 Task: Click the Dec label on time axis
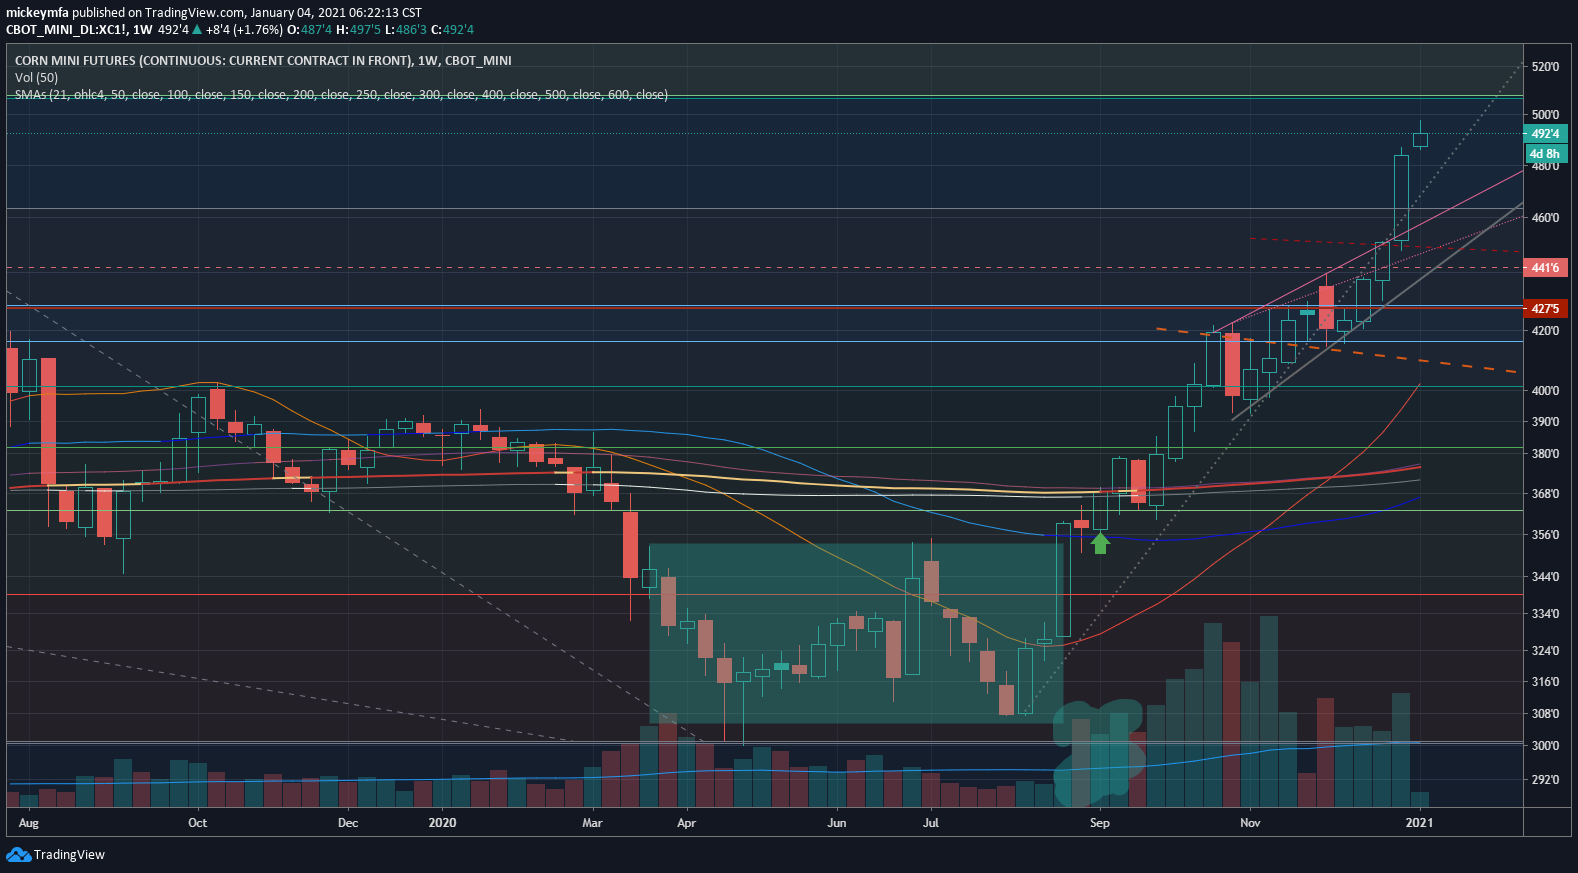(348, 823)
